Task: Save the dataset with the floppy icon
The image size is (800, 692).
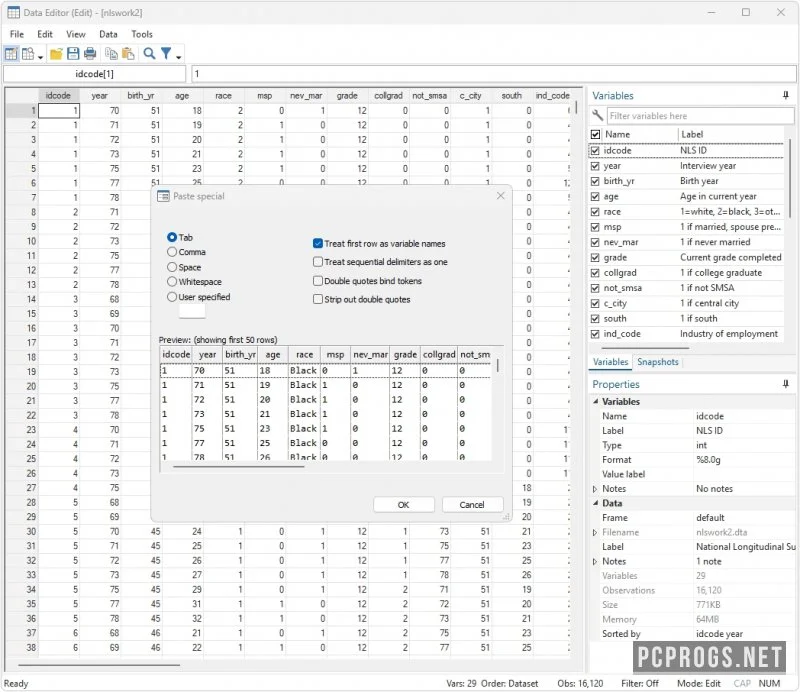Action: [x=73, y=54]
